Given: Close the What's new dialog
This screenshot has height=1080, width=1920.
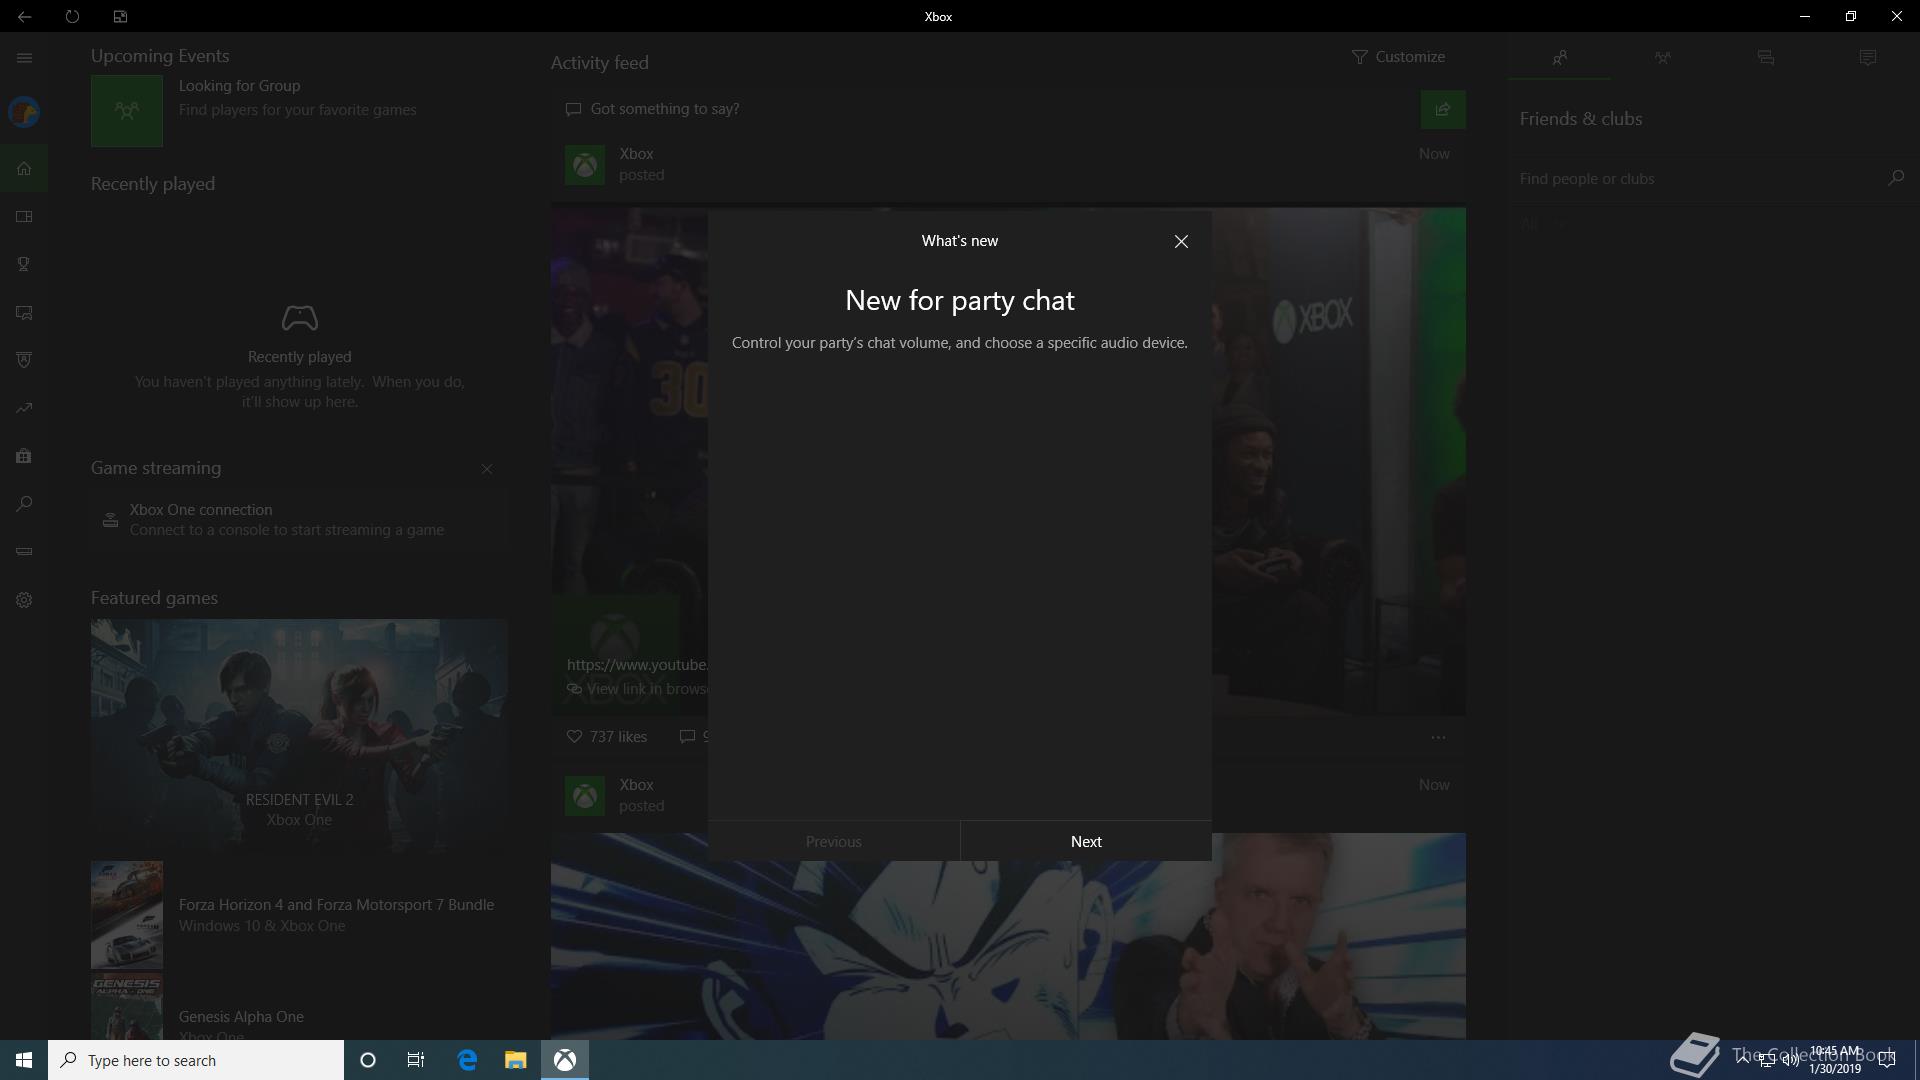Looking at the screenshot, I should (1181, 241).
